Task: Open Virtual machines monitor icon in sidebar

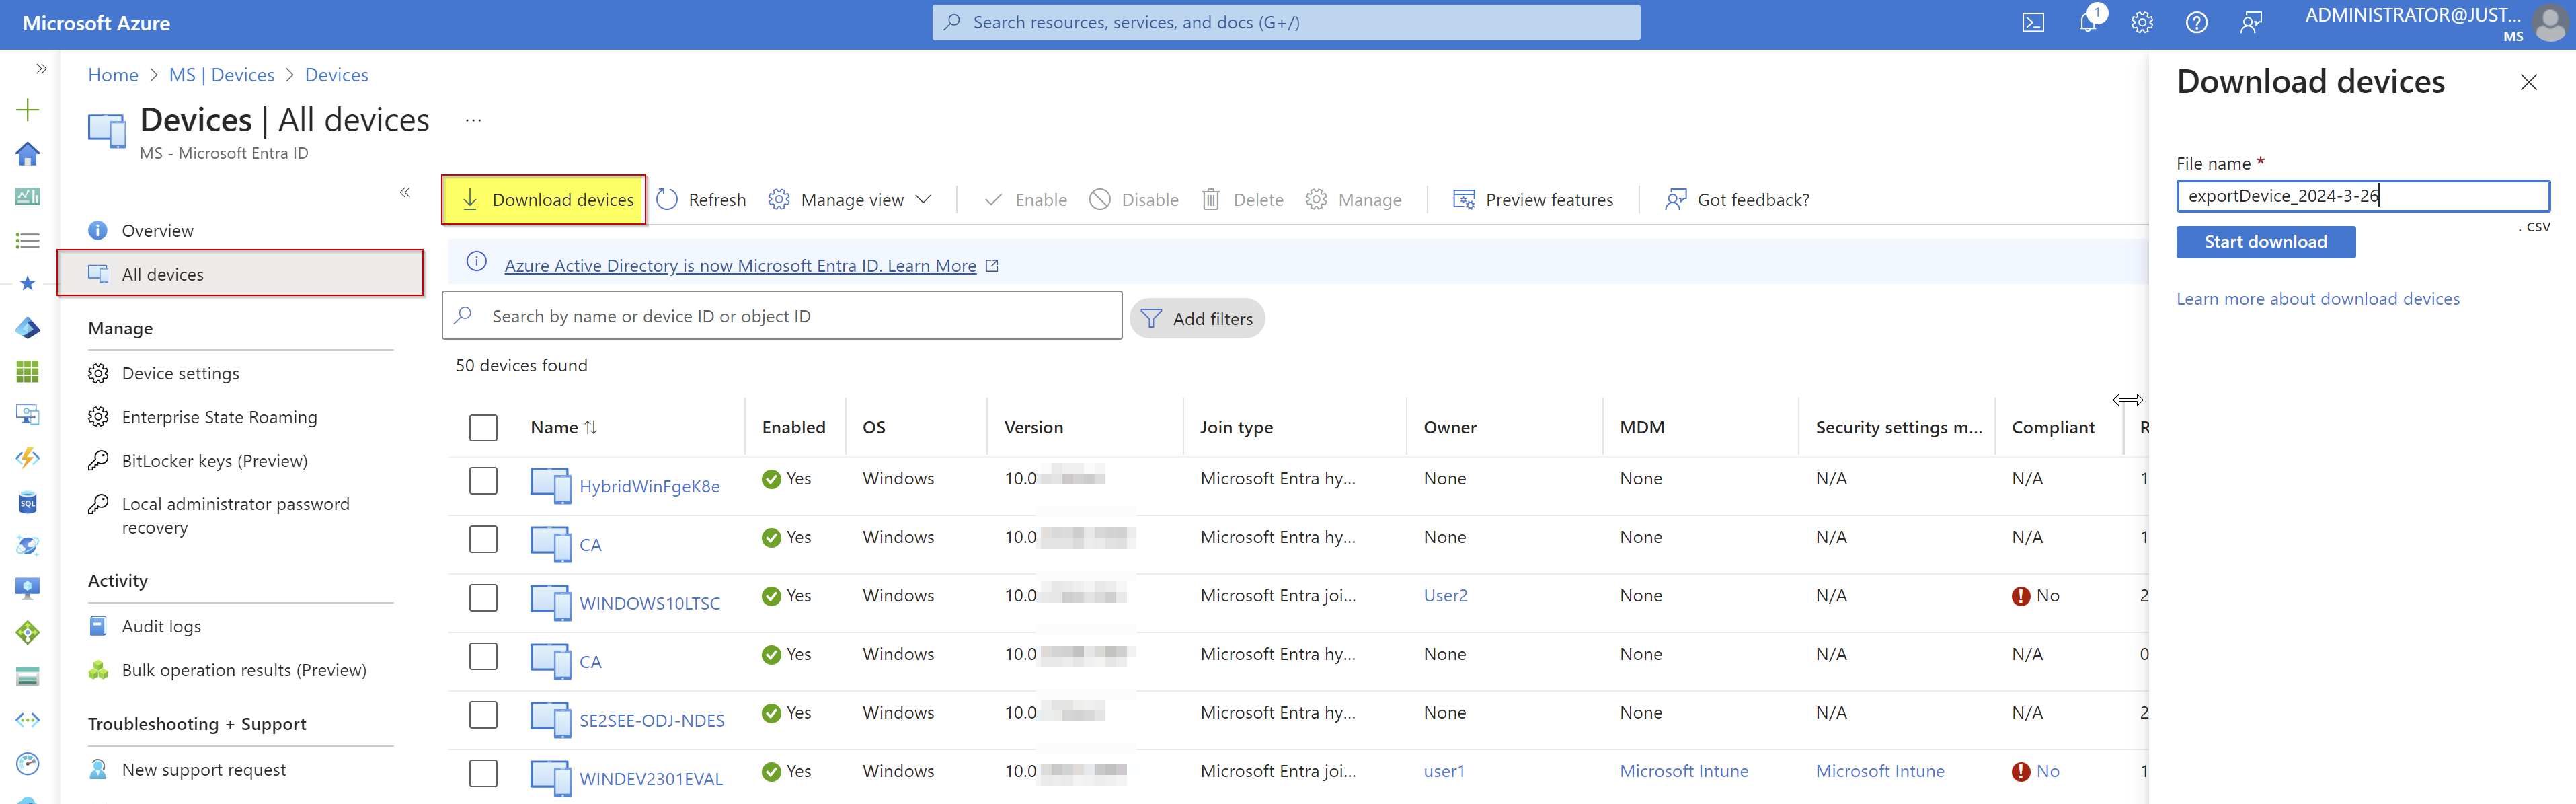Action: [x=28, y=588]
